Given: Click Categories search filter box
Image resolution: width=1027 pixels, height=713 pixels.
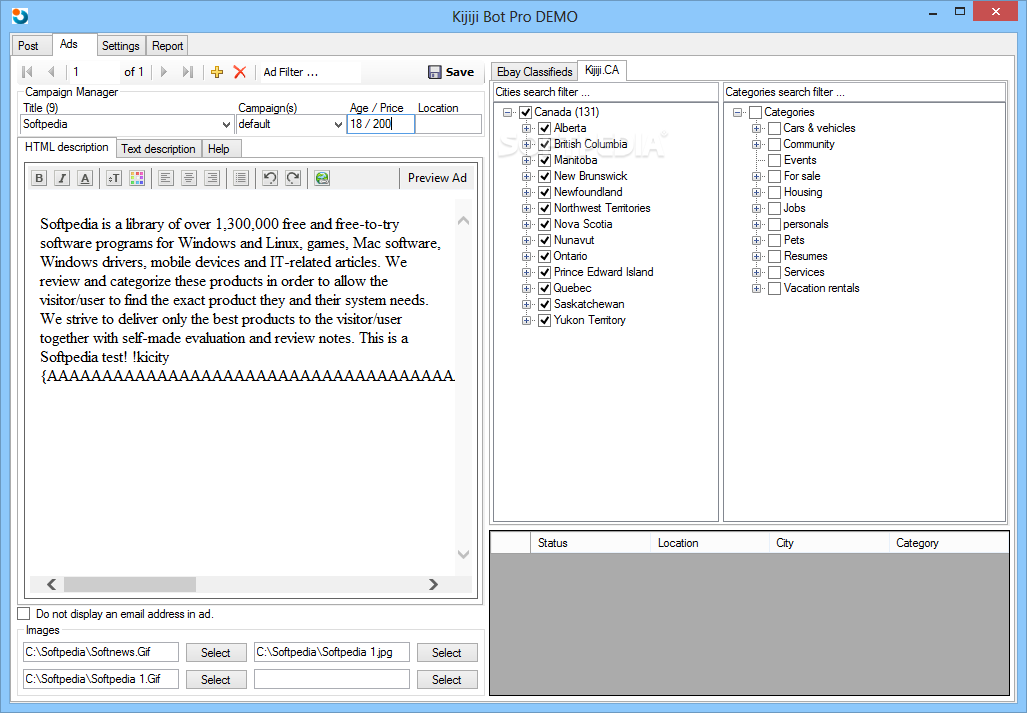Looking at the screenshot, I should coord(865,92).
